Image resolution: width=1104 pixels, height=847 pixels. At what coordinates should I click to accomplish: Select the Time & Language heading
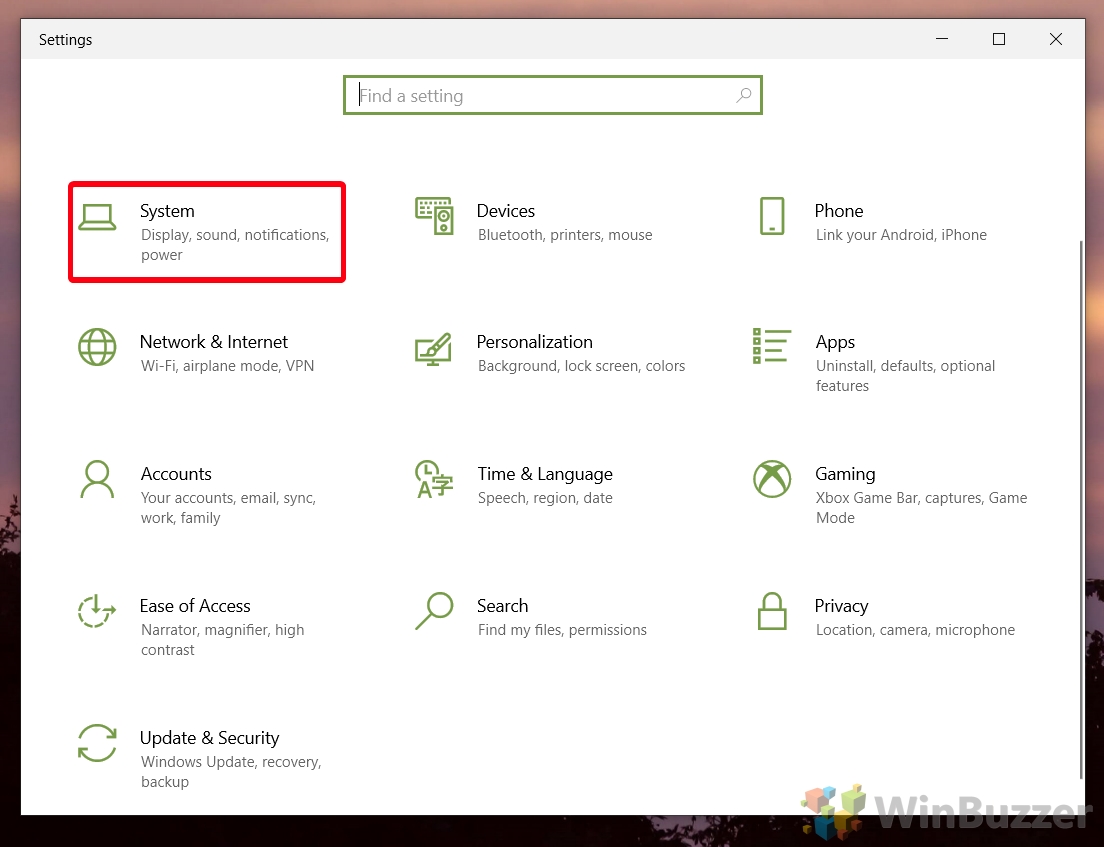(545, 475)
